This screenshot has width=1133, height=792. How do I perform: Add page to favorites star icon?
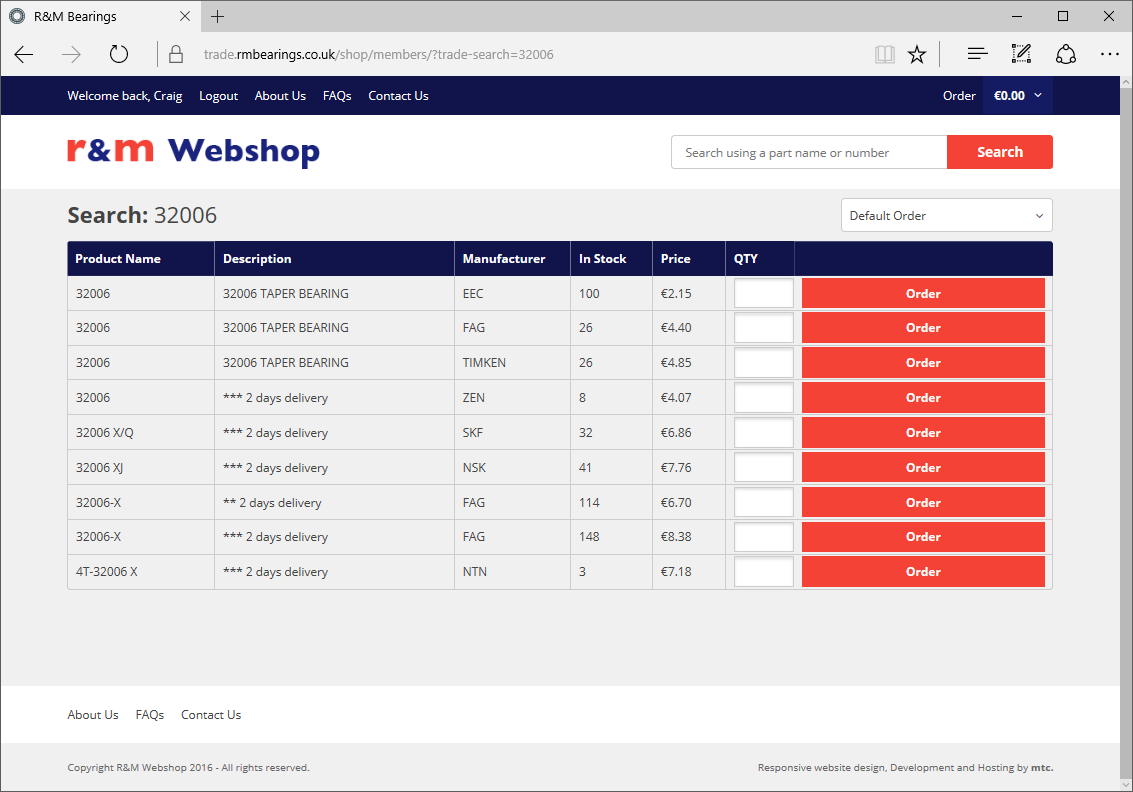pos(917,54)
